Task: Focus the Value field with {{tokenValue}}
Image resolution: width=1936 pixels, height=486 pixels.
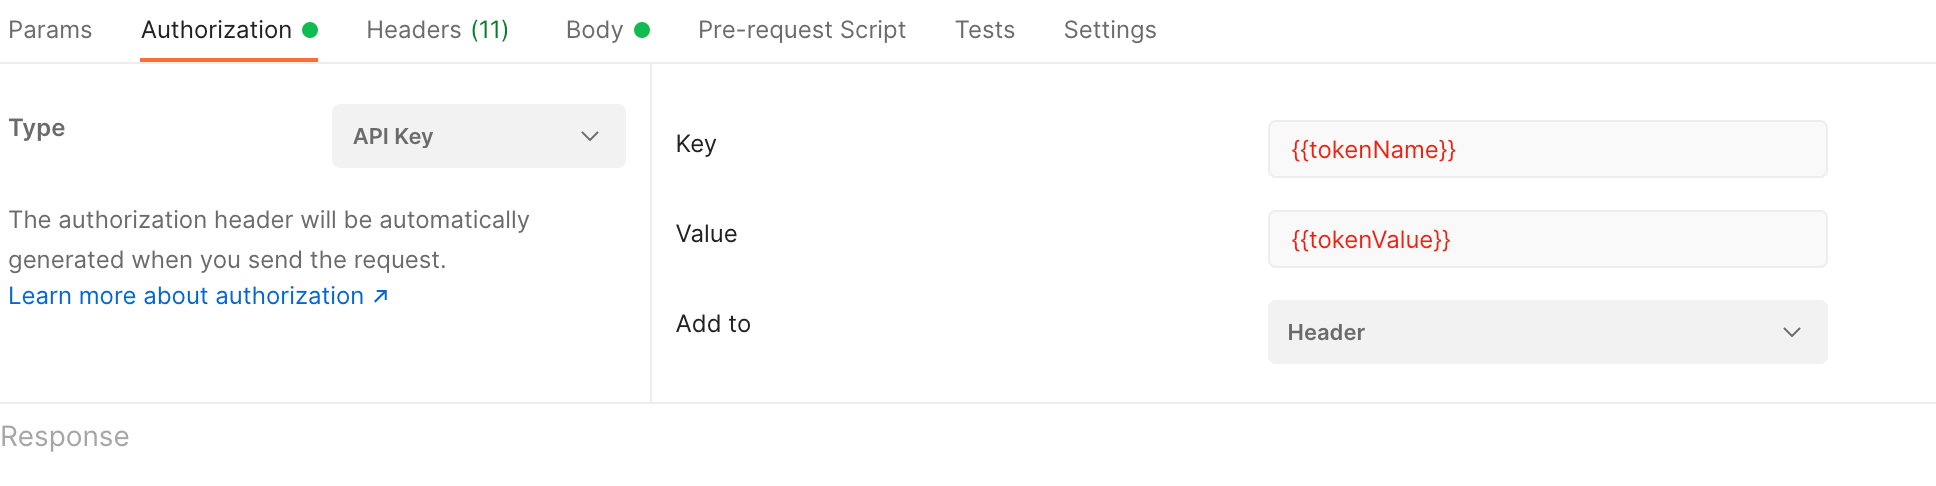Action: [x=1546, y=239]
